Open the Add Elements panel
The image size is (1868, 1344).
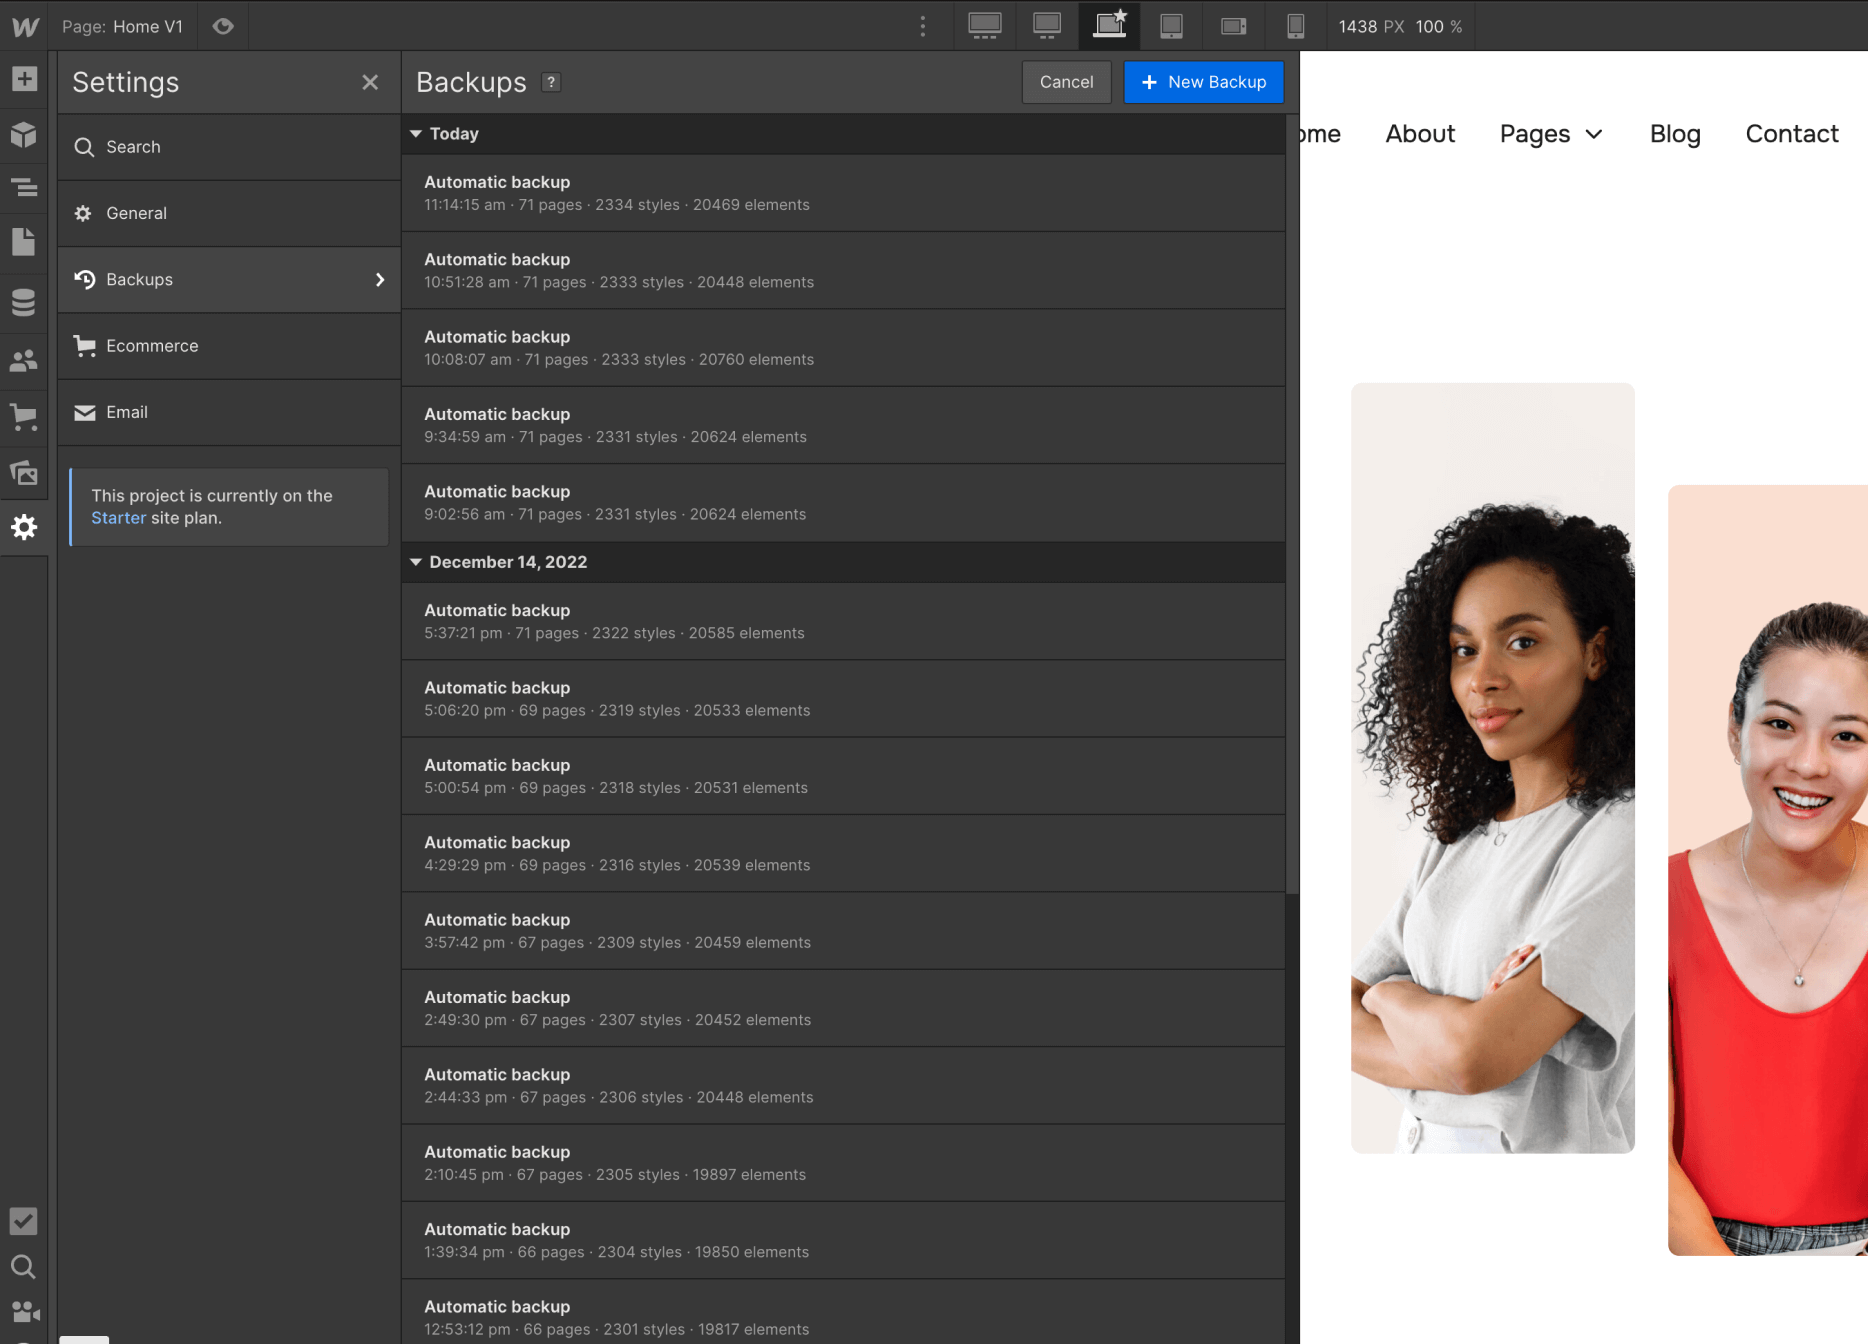[24, 79]
